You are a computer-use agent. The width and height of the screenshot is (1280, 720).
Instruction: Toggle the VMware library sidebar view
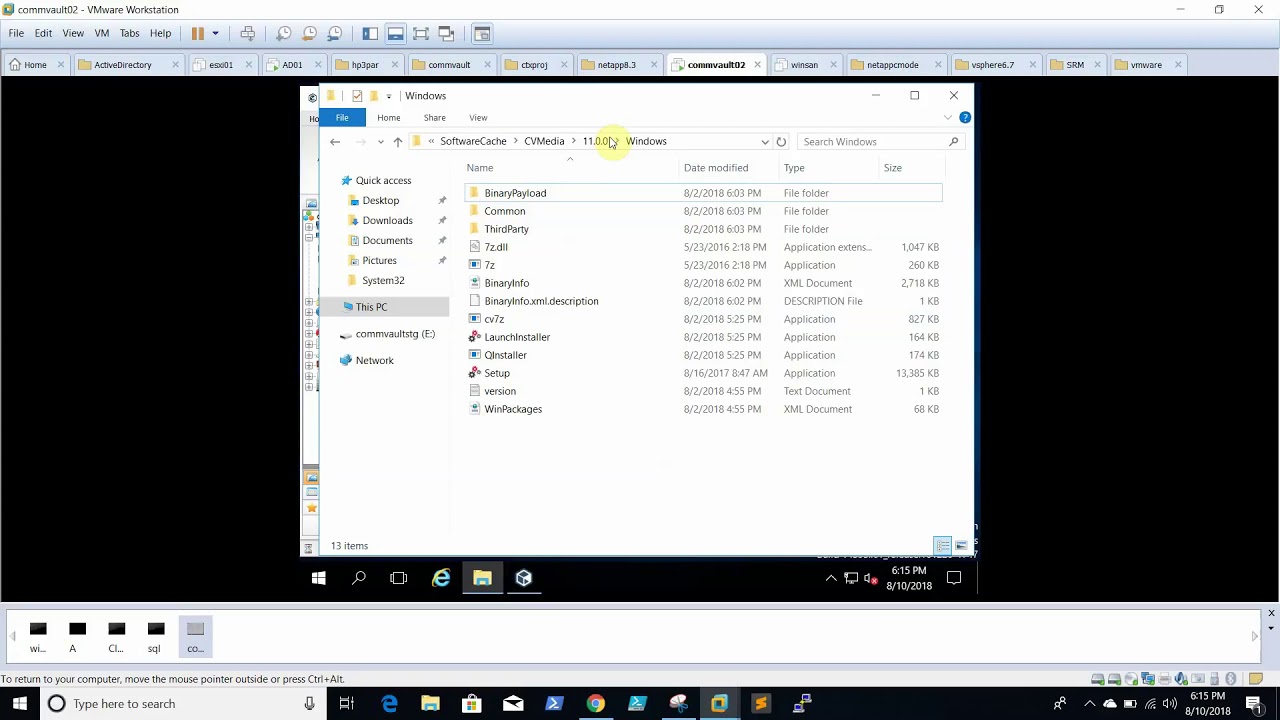click(x=370, y=33)
